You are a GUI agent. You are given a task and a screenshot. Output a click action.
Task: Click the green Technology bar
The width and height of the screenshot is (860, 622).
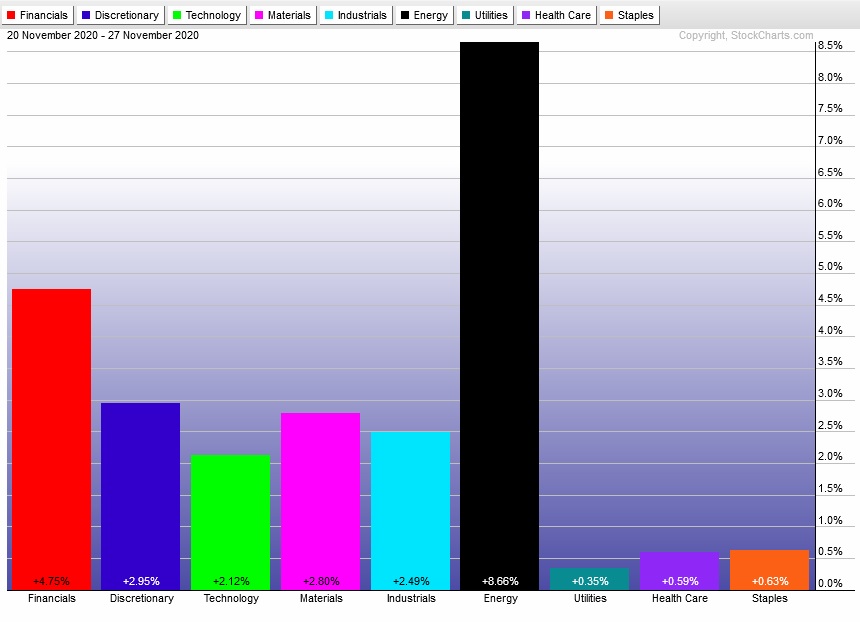click(230, 522)
